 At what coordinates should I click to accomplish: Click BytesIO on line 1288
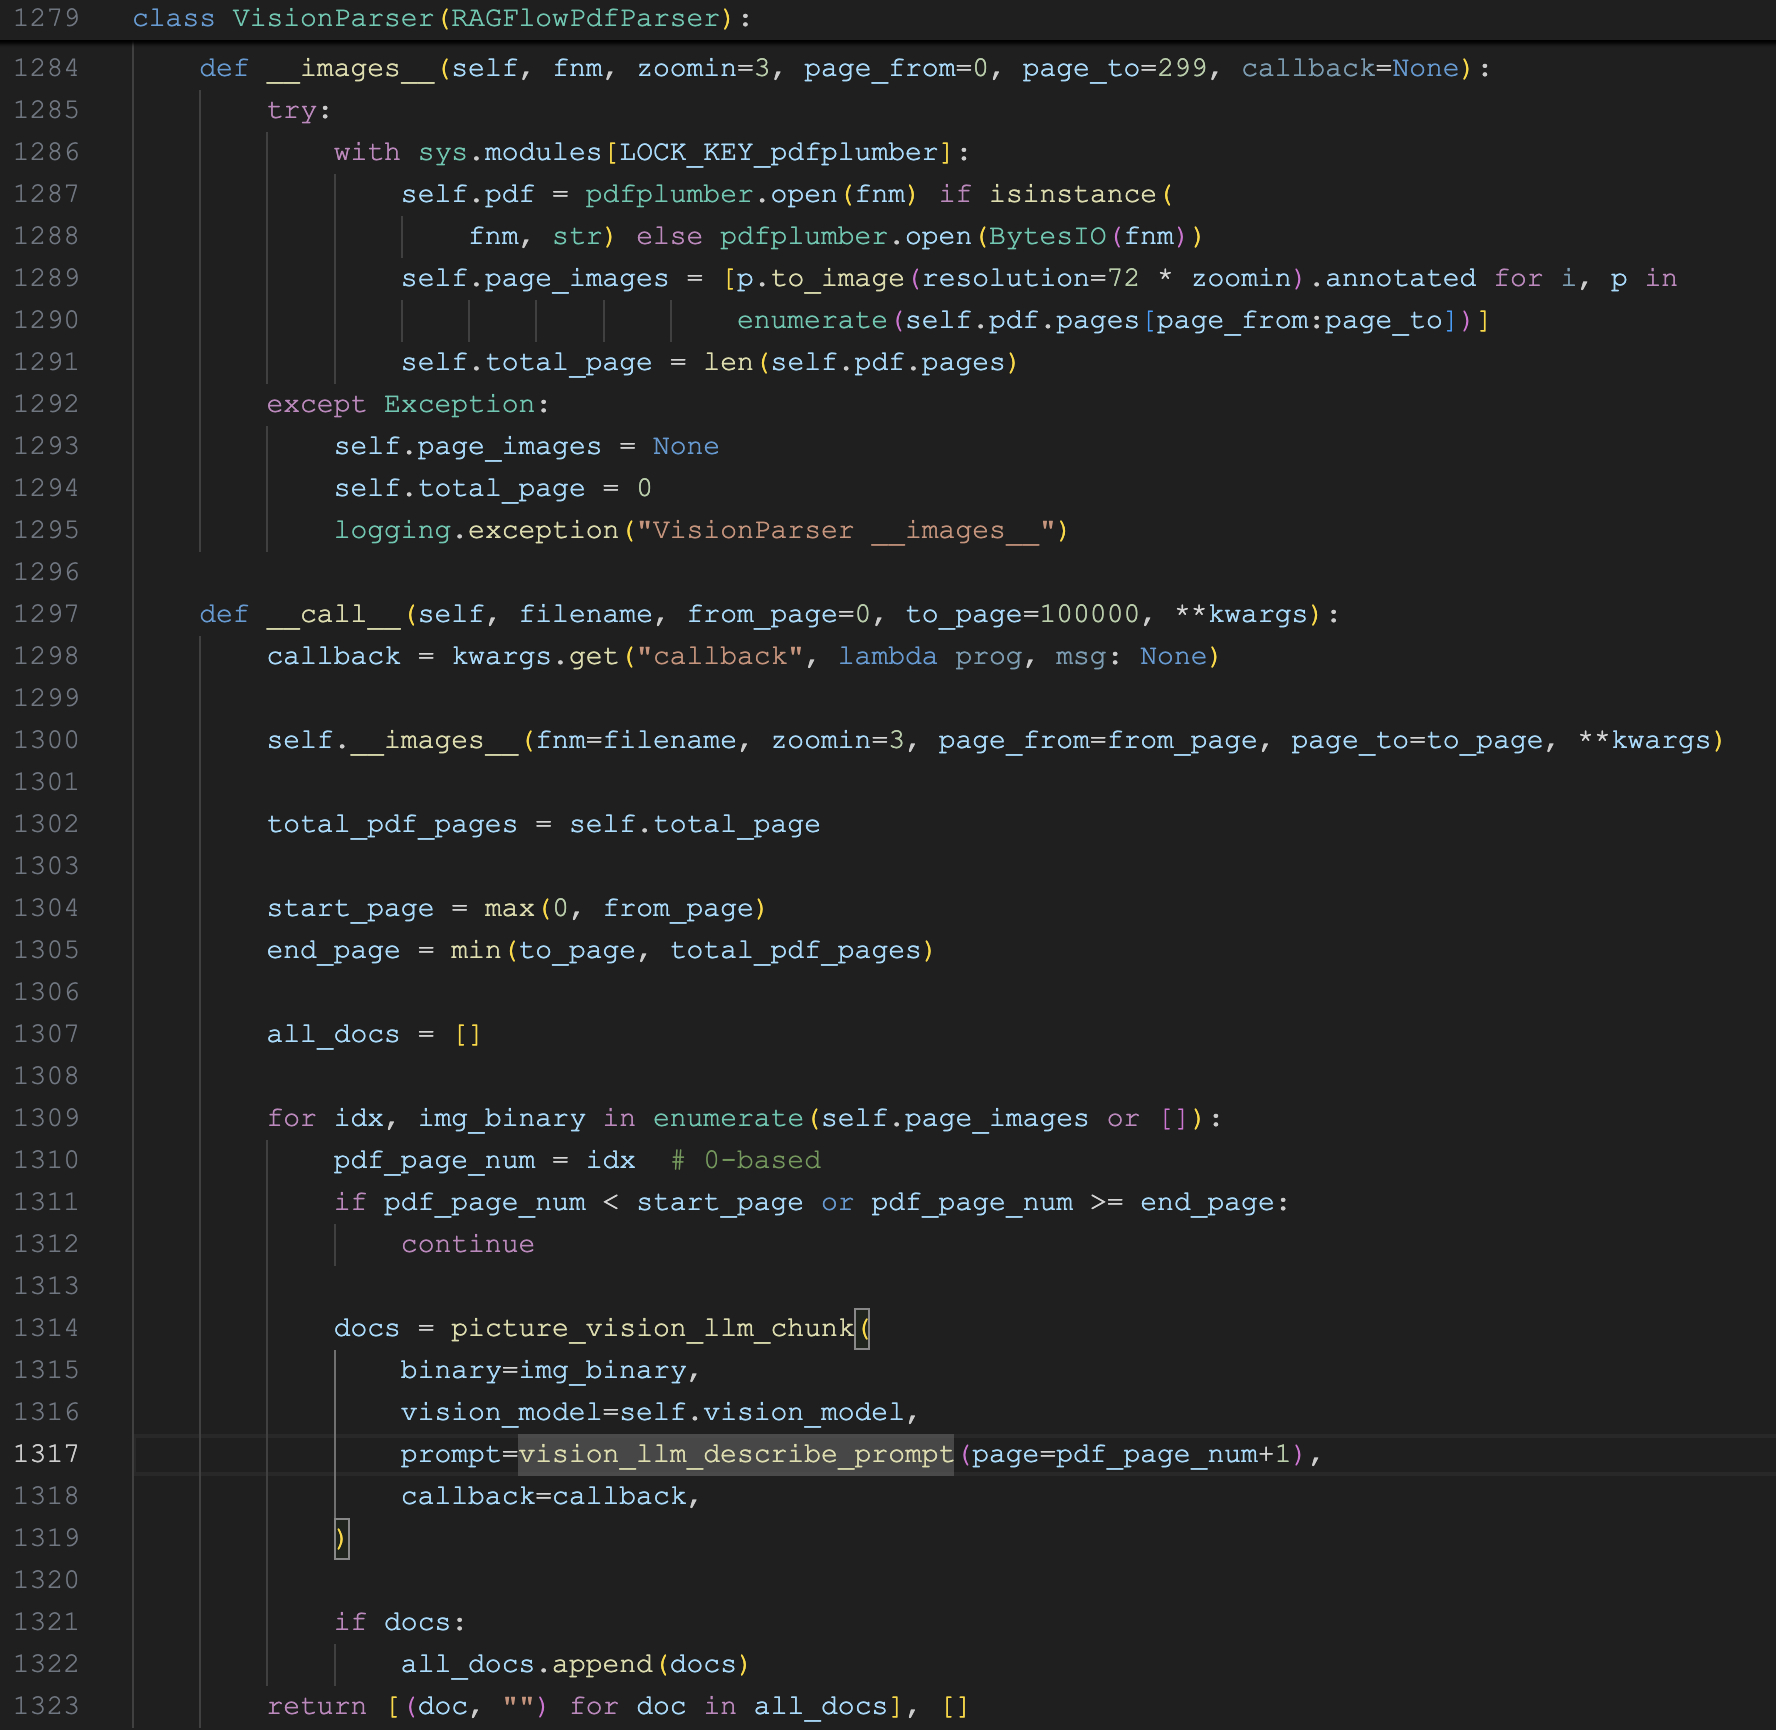pyautogui.click(x=1047, y=236)
